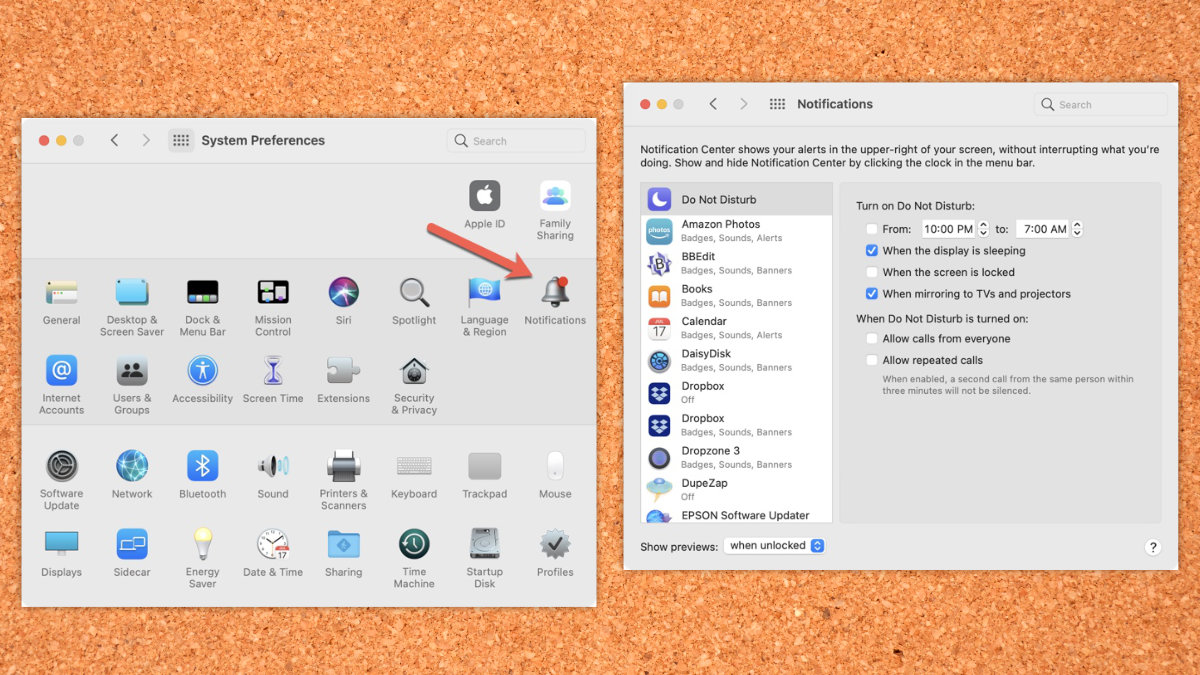Select the Dropbox entry marked Off
1200x675 pixels.
click(x=736, y=393)
